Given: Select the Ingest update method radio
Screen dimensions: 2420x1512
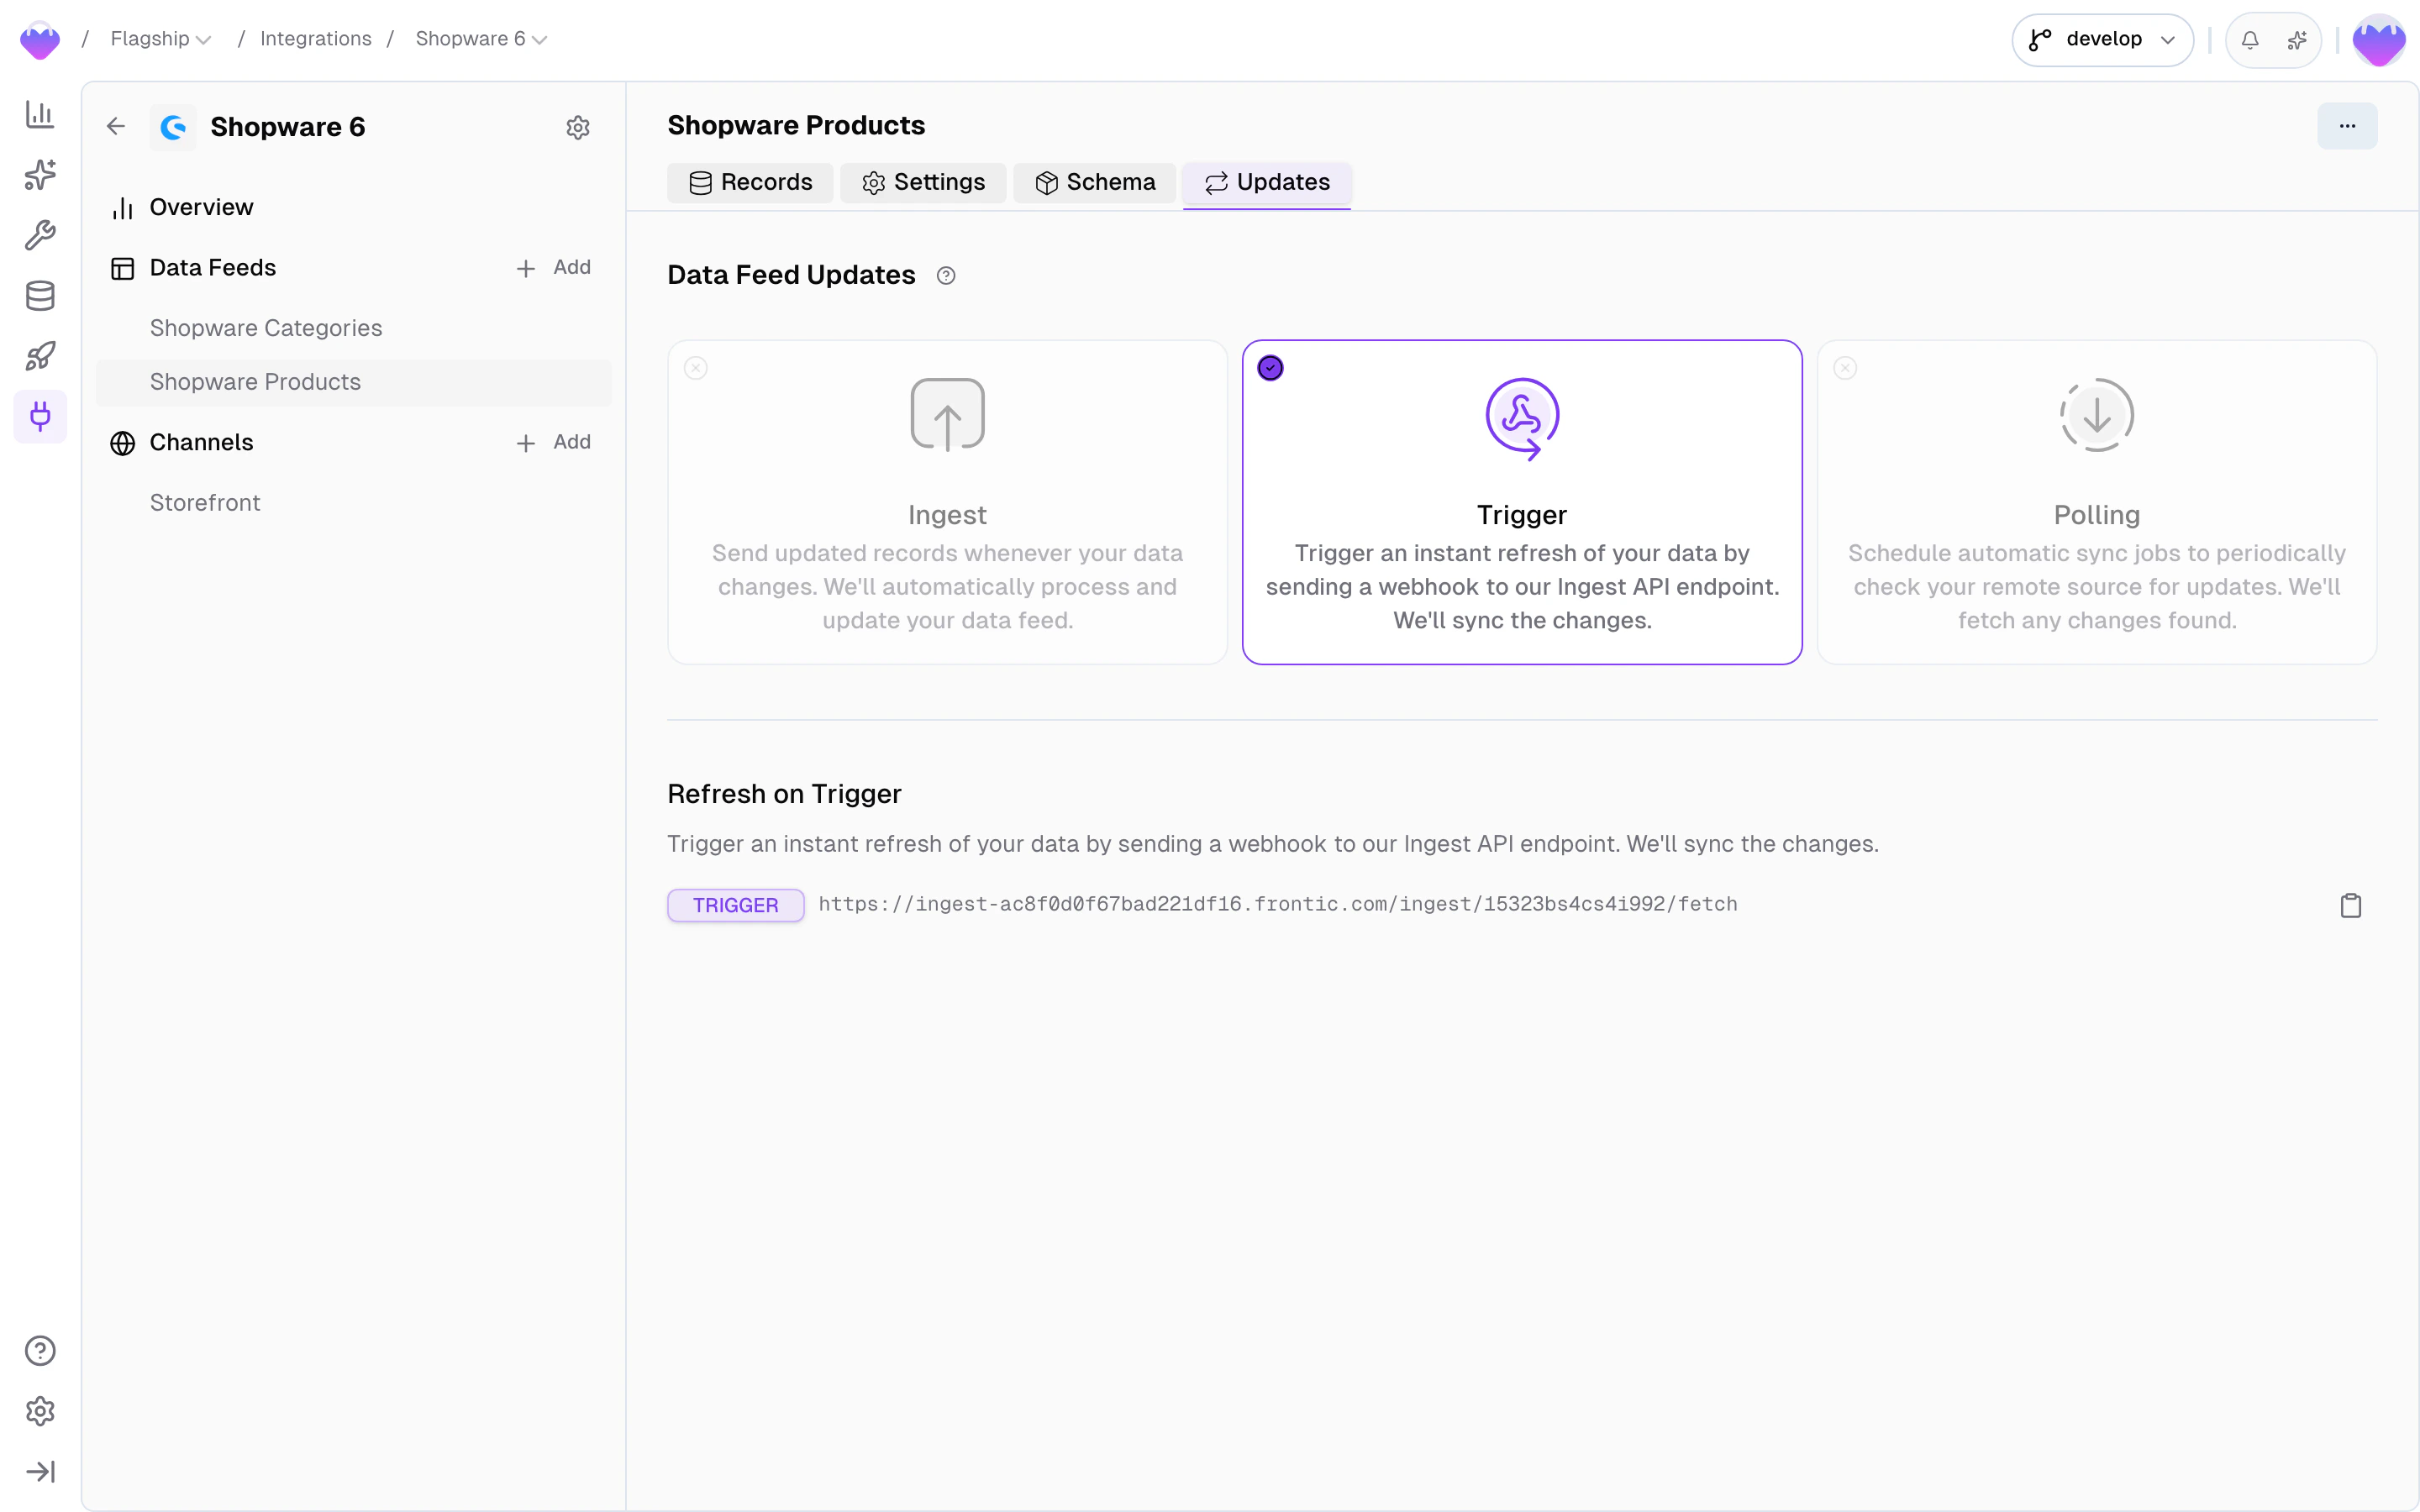Looking at the screenshot, I should (x=696, y=368).
